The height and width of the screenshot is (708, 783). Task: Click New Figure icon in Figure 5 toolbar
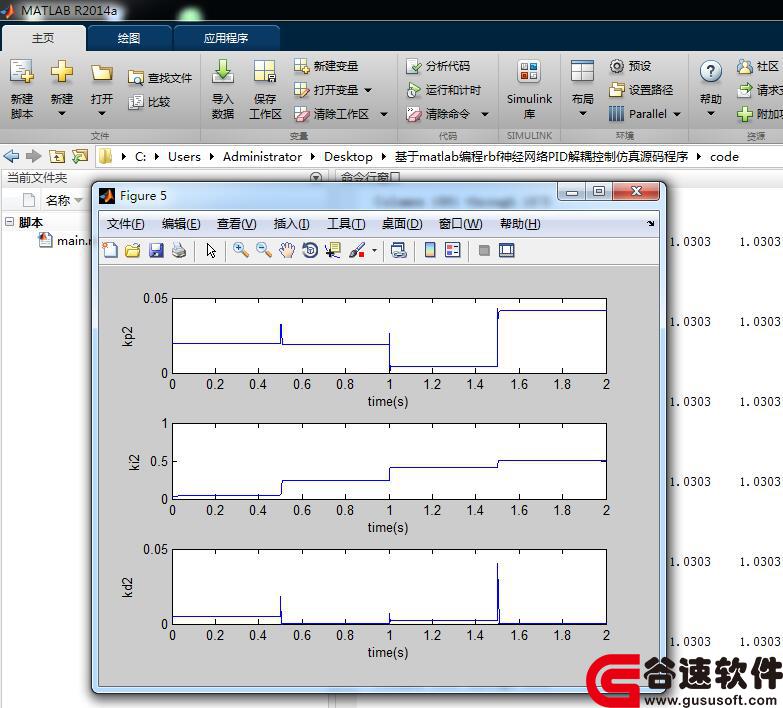coord(110,250)
